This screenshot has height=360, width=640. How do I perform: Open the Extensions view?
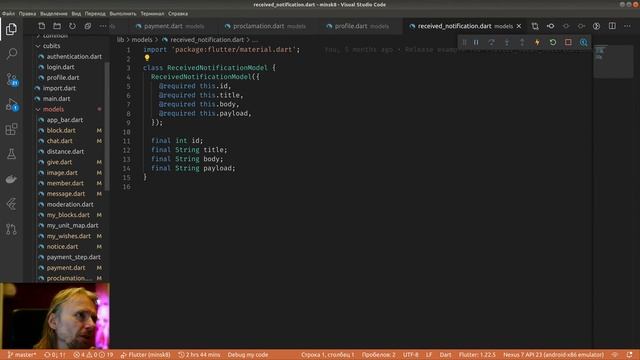11,129
